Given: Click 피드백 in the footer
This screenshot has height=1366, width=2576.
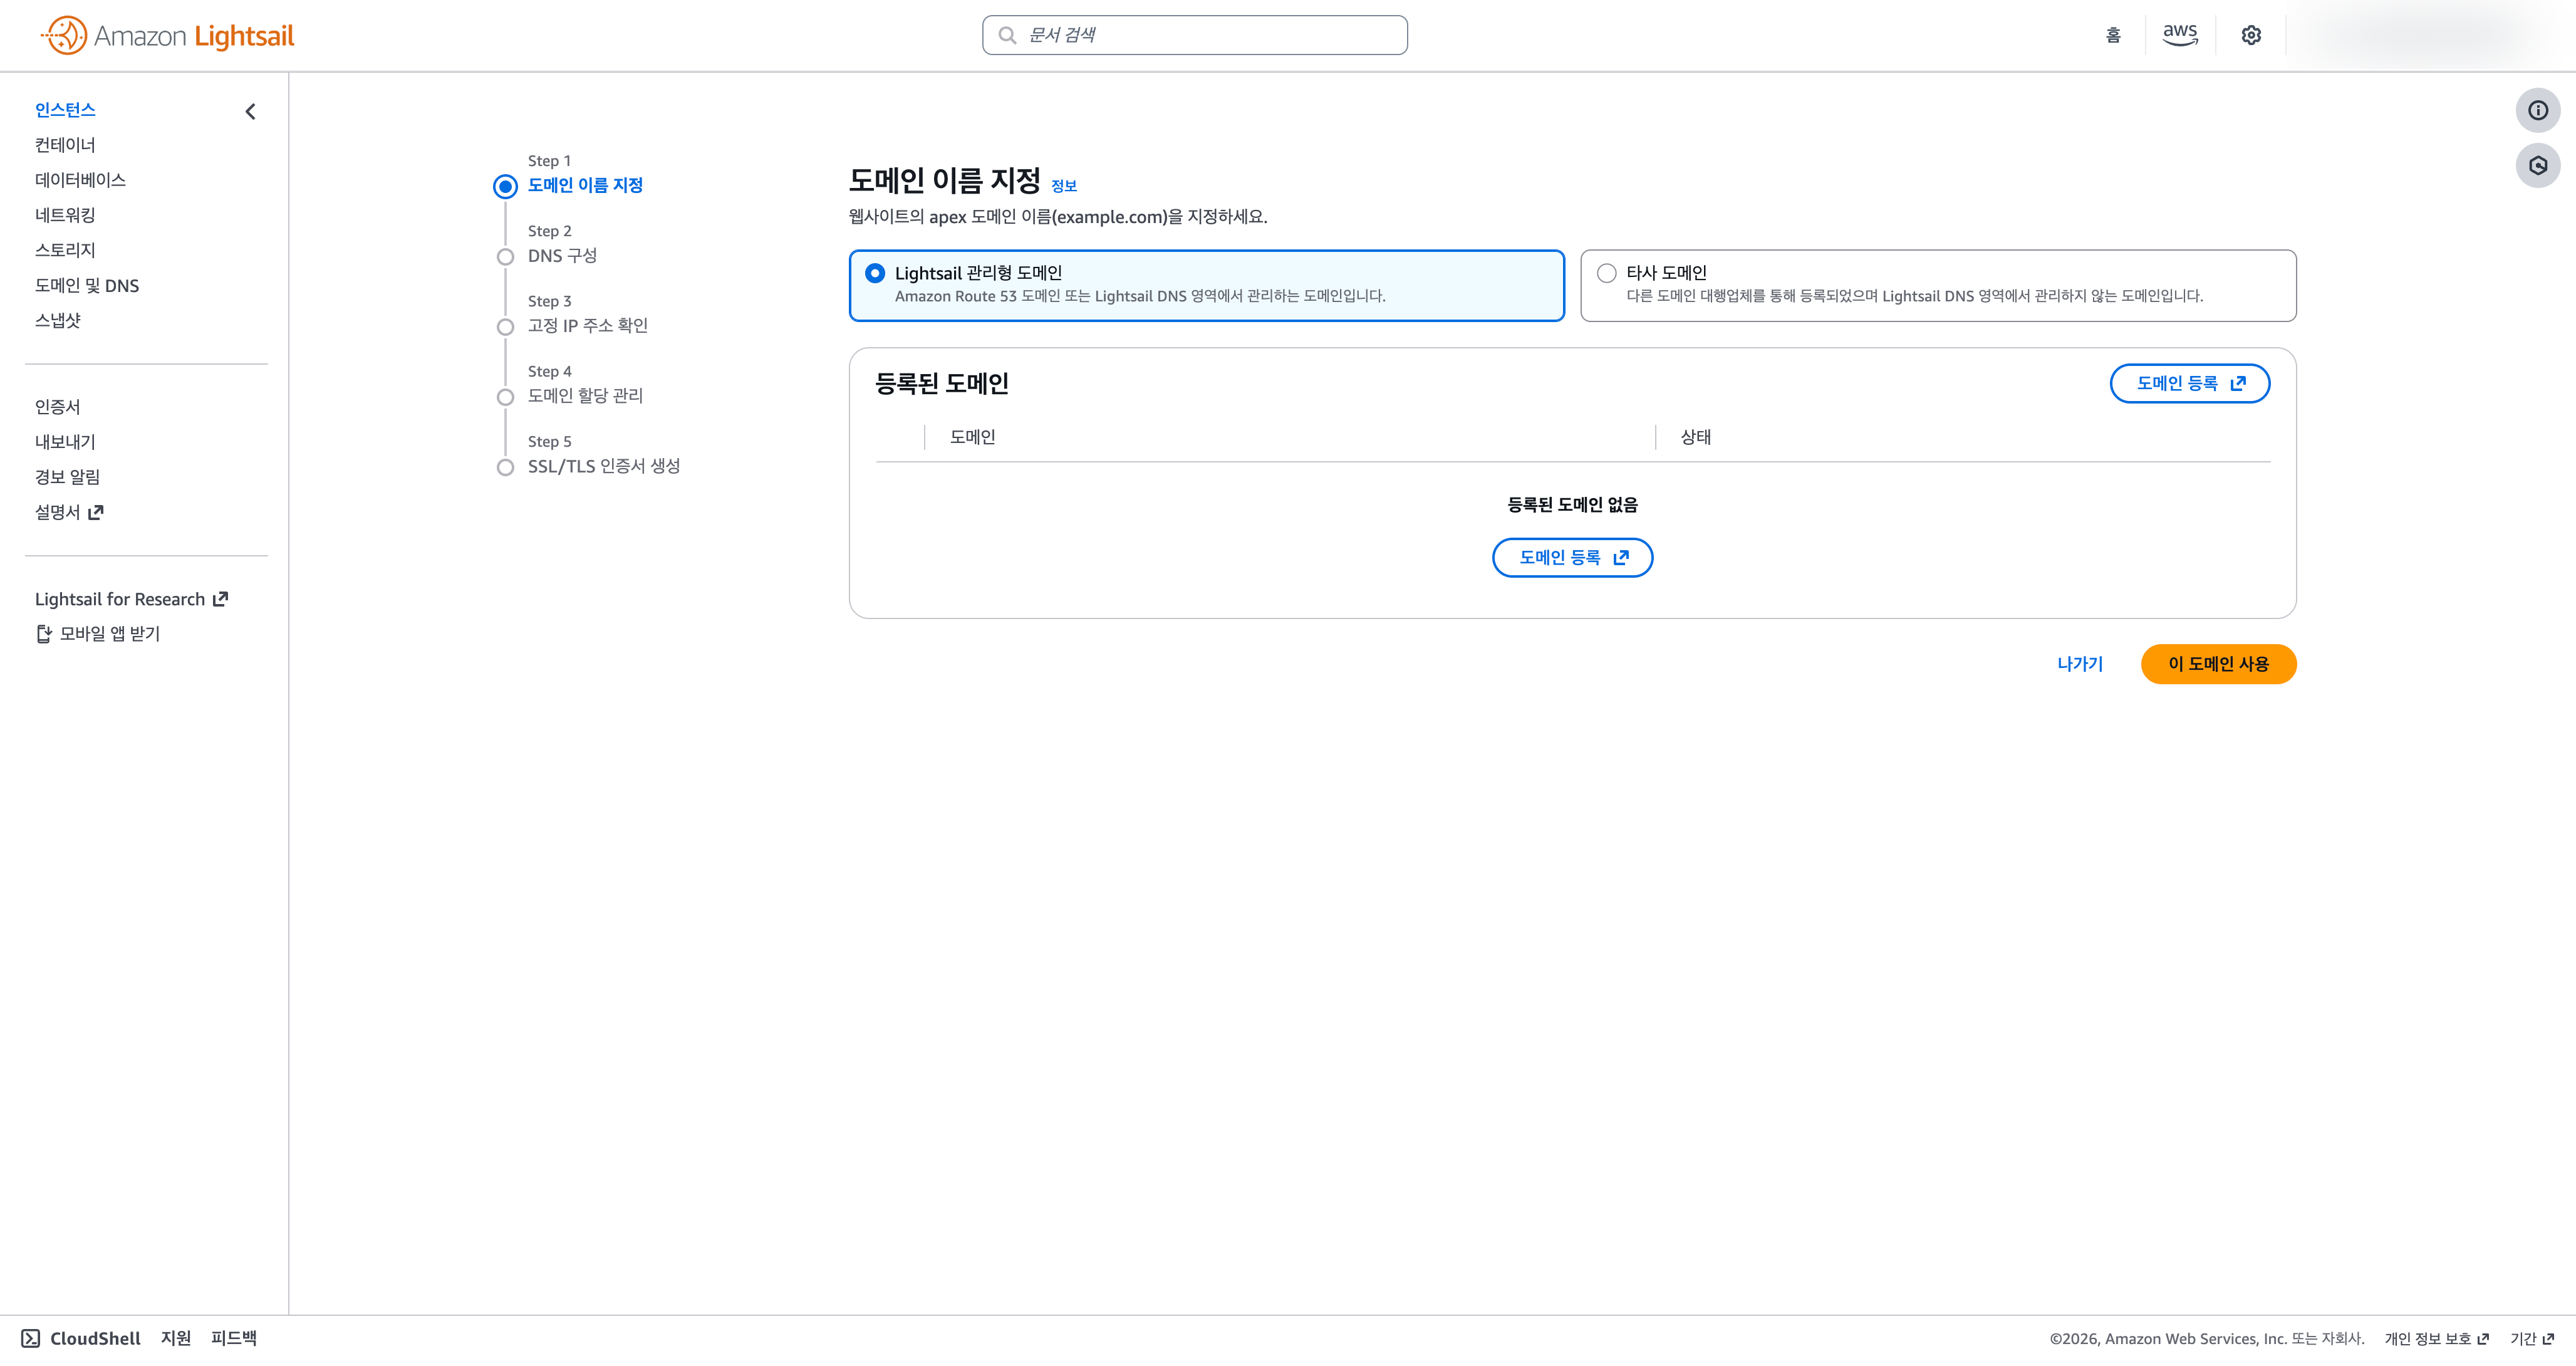Looking at the screenshot, I should pos(234,1338).
